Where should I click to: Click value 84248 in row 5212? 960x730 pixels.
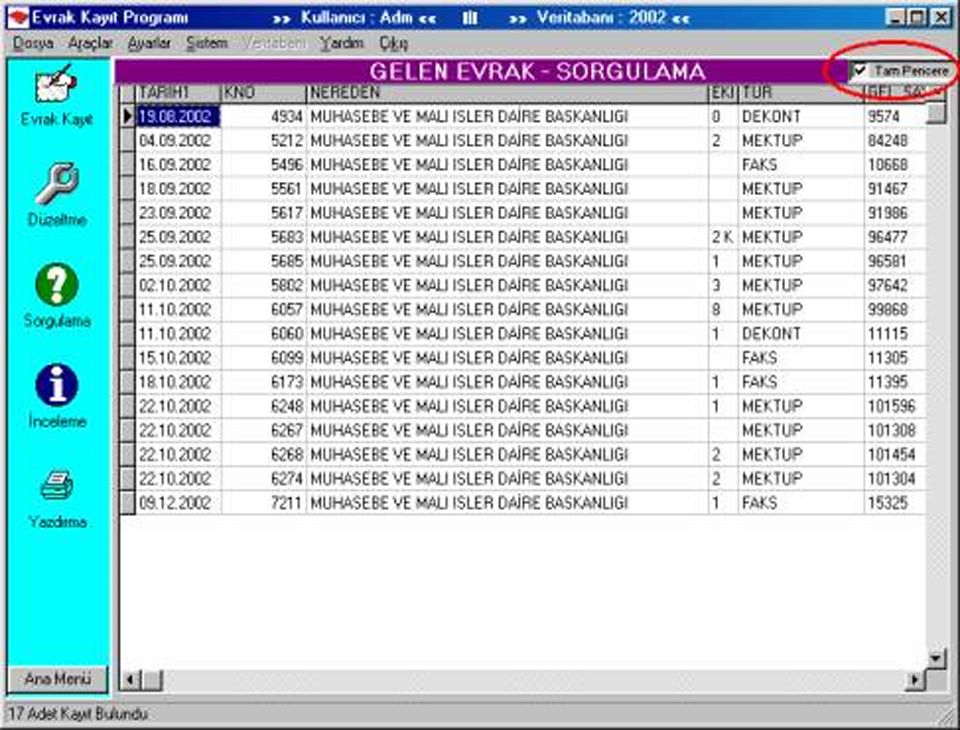point(894,141)
